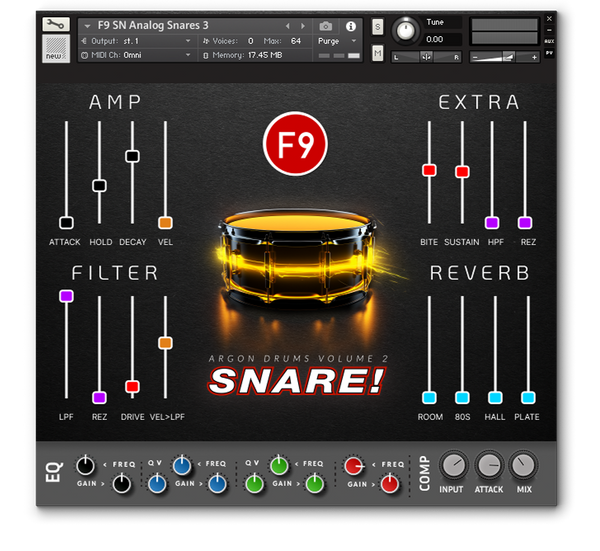The height and width of the screenshot is (551, 600).
Task: Click the black EQ Gain knob
Action: point(122,484)
